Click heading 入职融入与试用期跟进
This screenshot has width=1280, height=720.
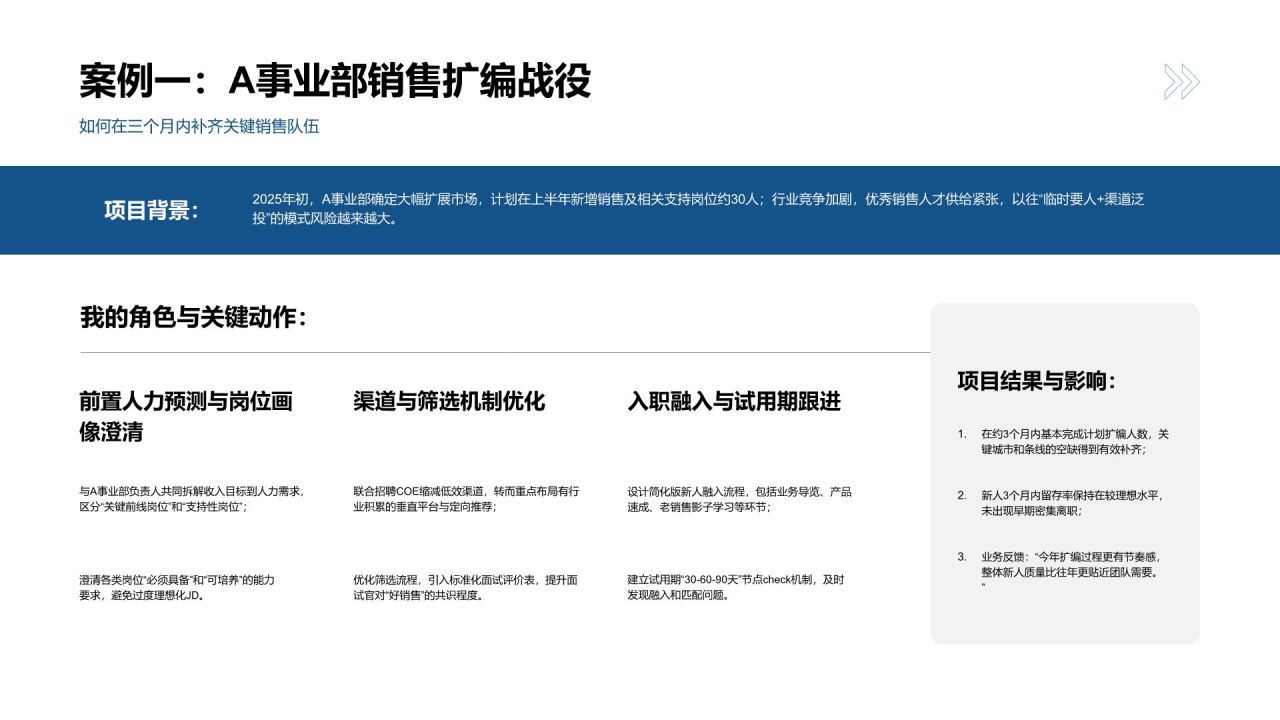coord(734,401)
